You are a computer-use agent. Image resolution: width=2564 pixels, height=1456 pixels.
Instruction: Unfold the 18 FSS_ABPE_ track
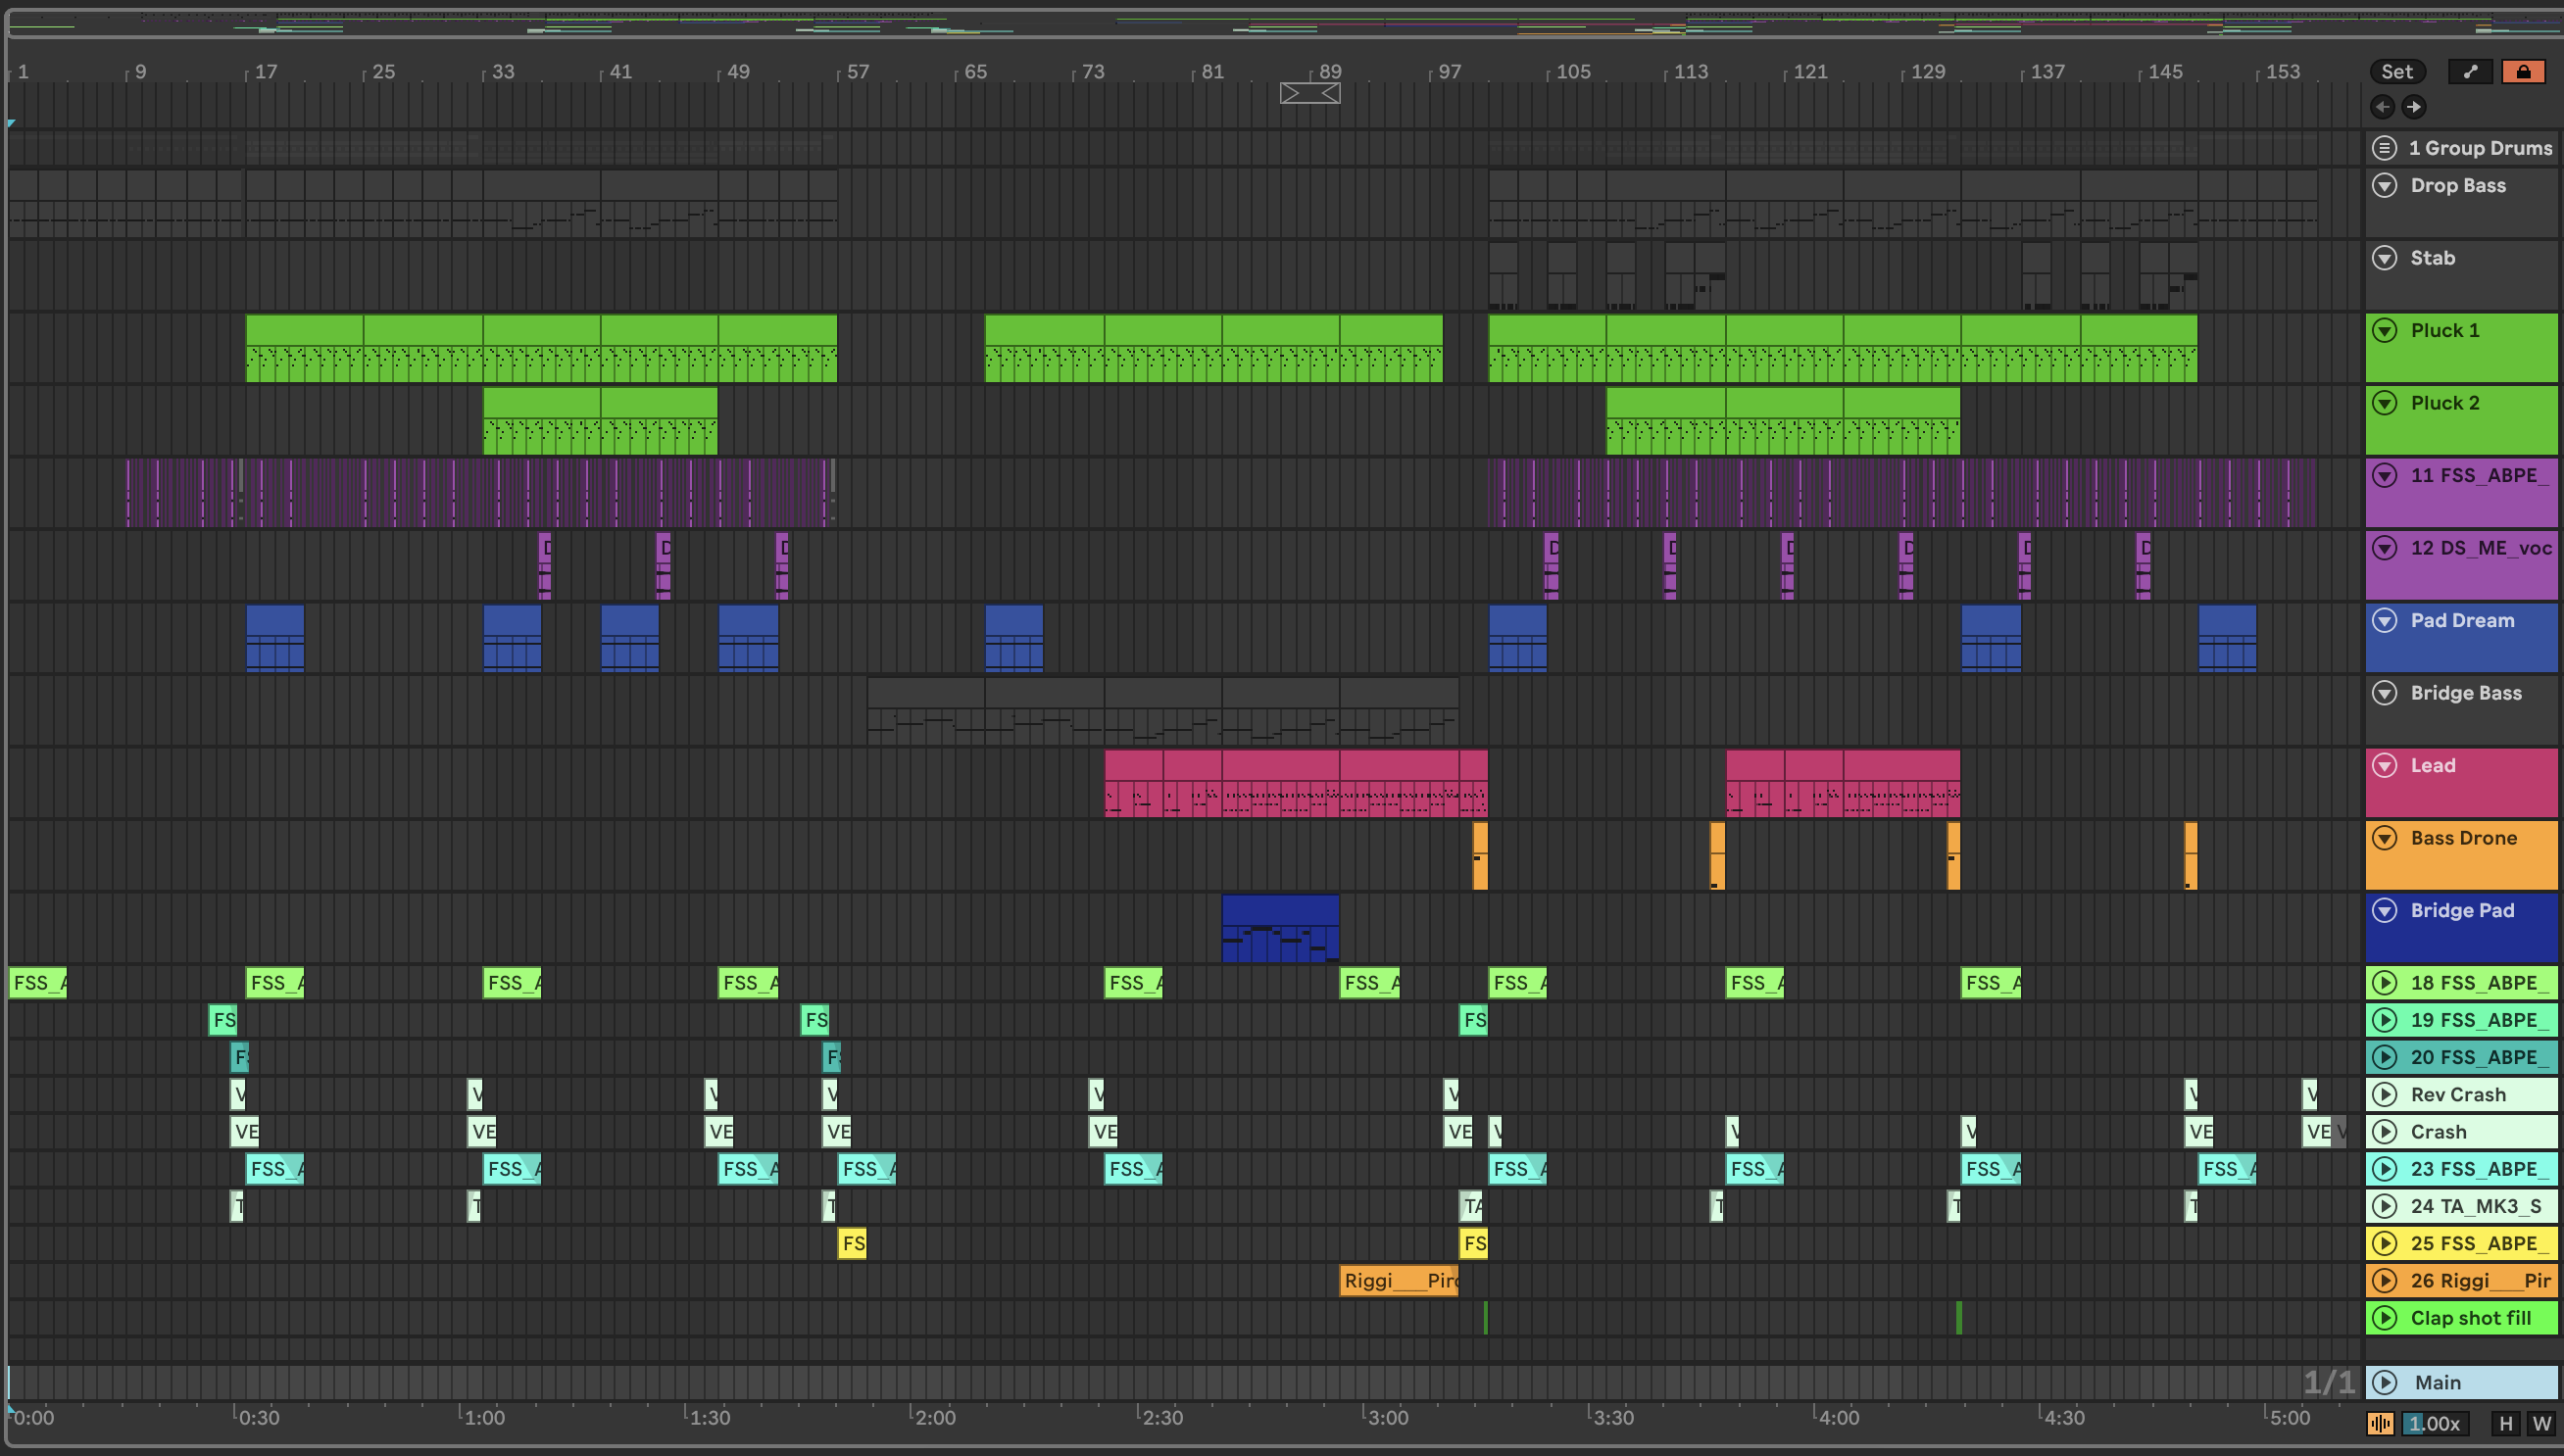pos(2385,983)
